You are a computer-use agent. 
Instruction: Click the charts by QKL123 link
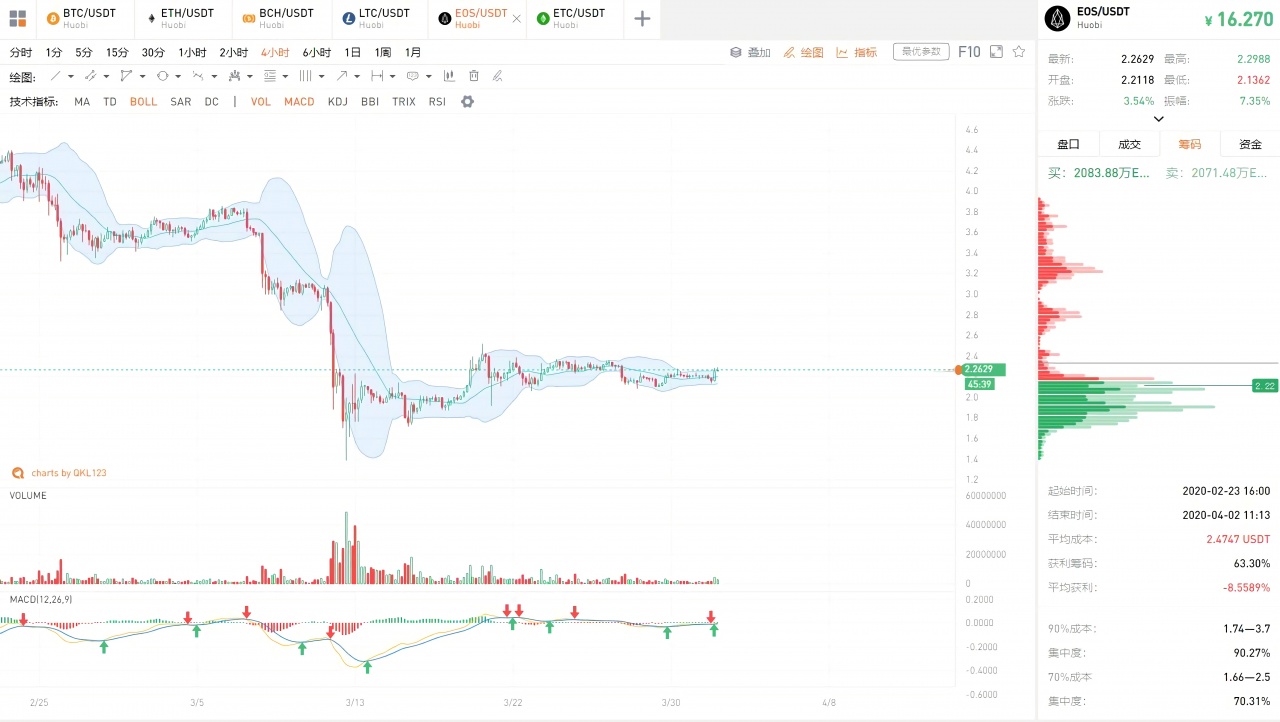(x=68, y=473)
